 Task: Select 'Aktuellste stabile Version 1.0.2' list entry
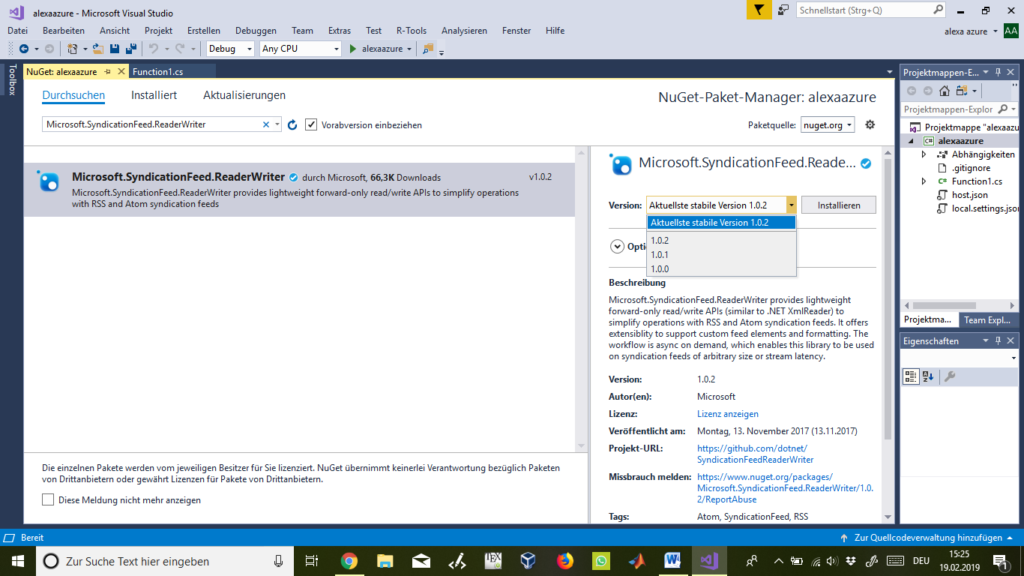tap(721, 223)
